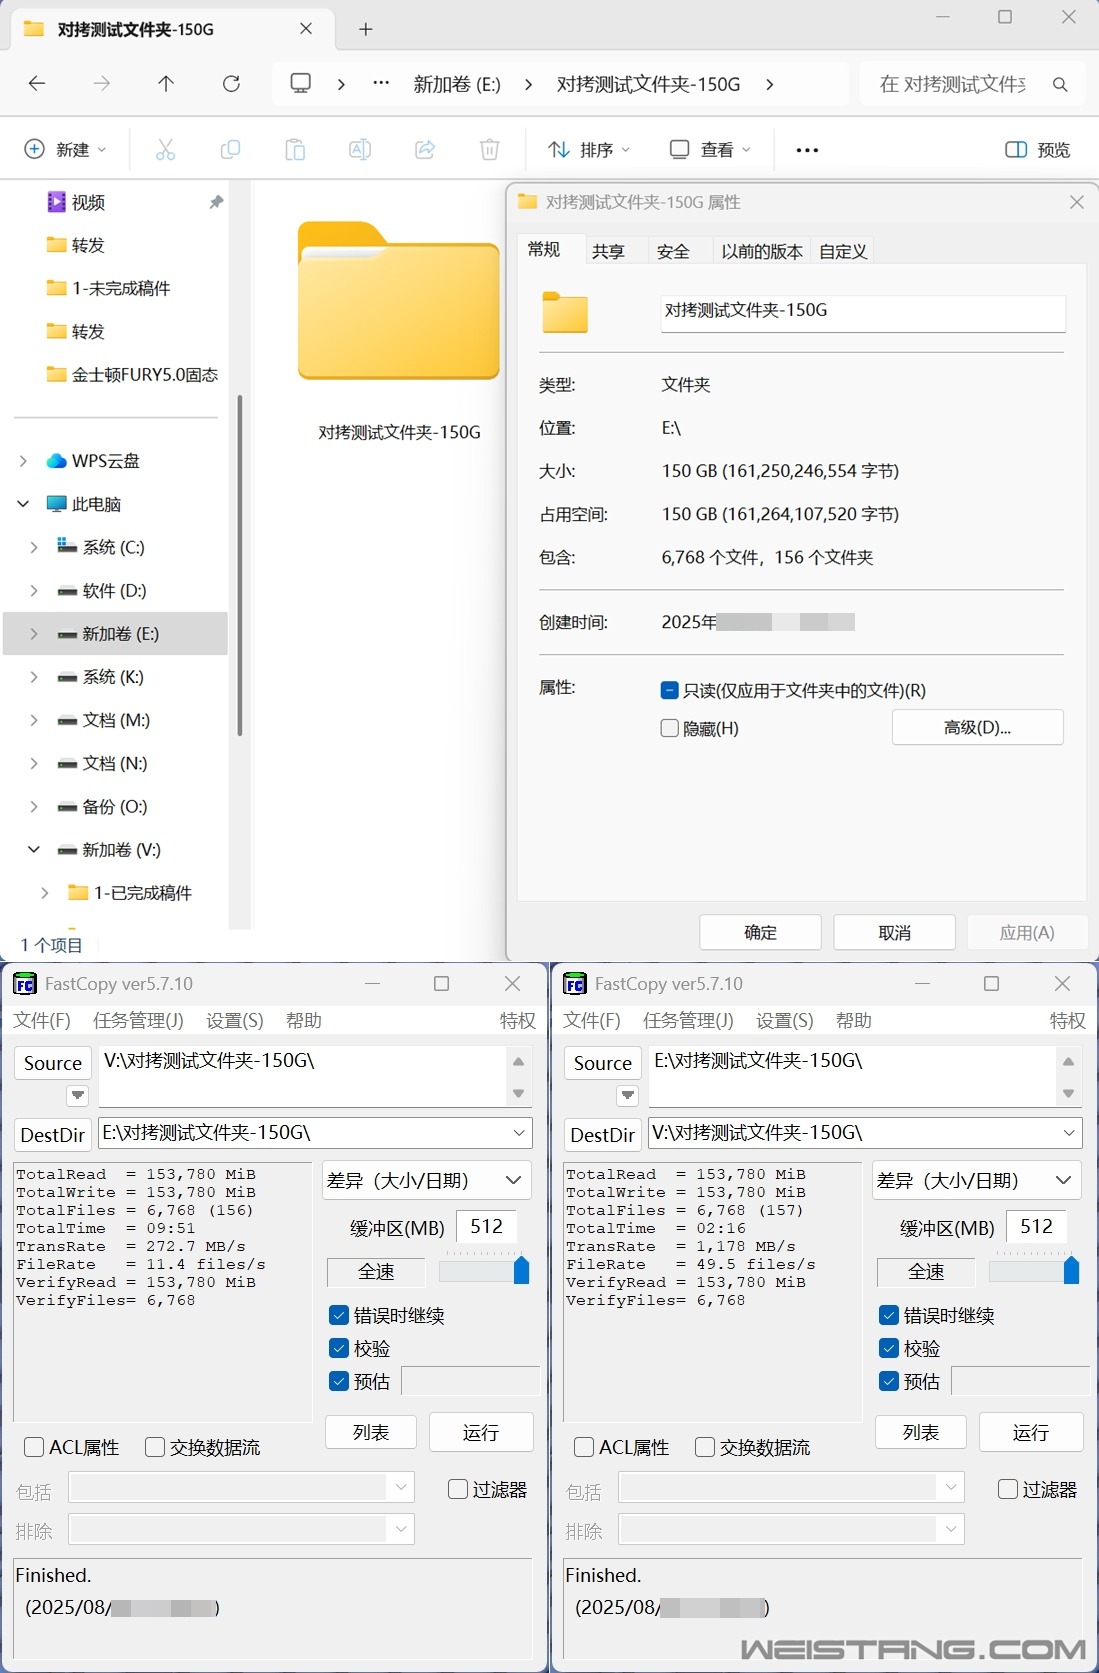Open 以前的版本 tab in properties

[762, 251]
